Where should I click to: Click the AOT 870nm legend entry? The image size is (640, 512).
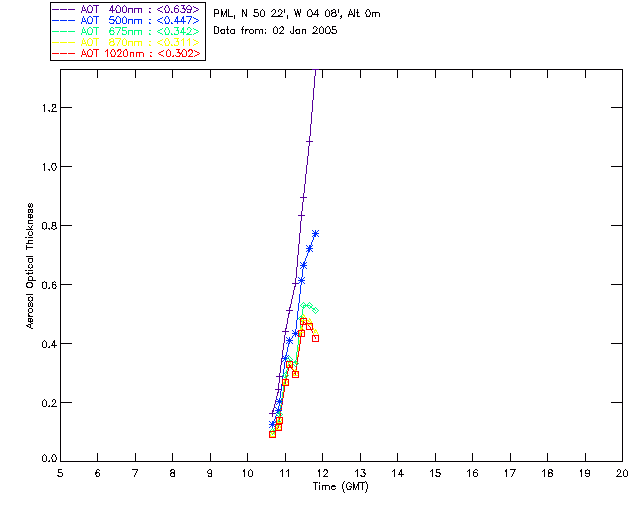126,42
